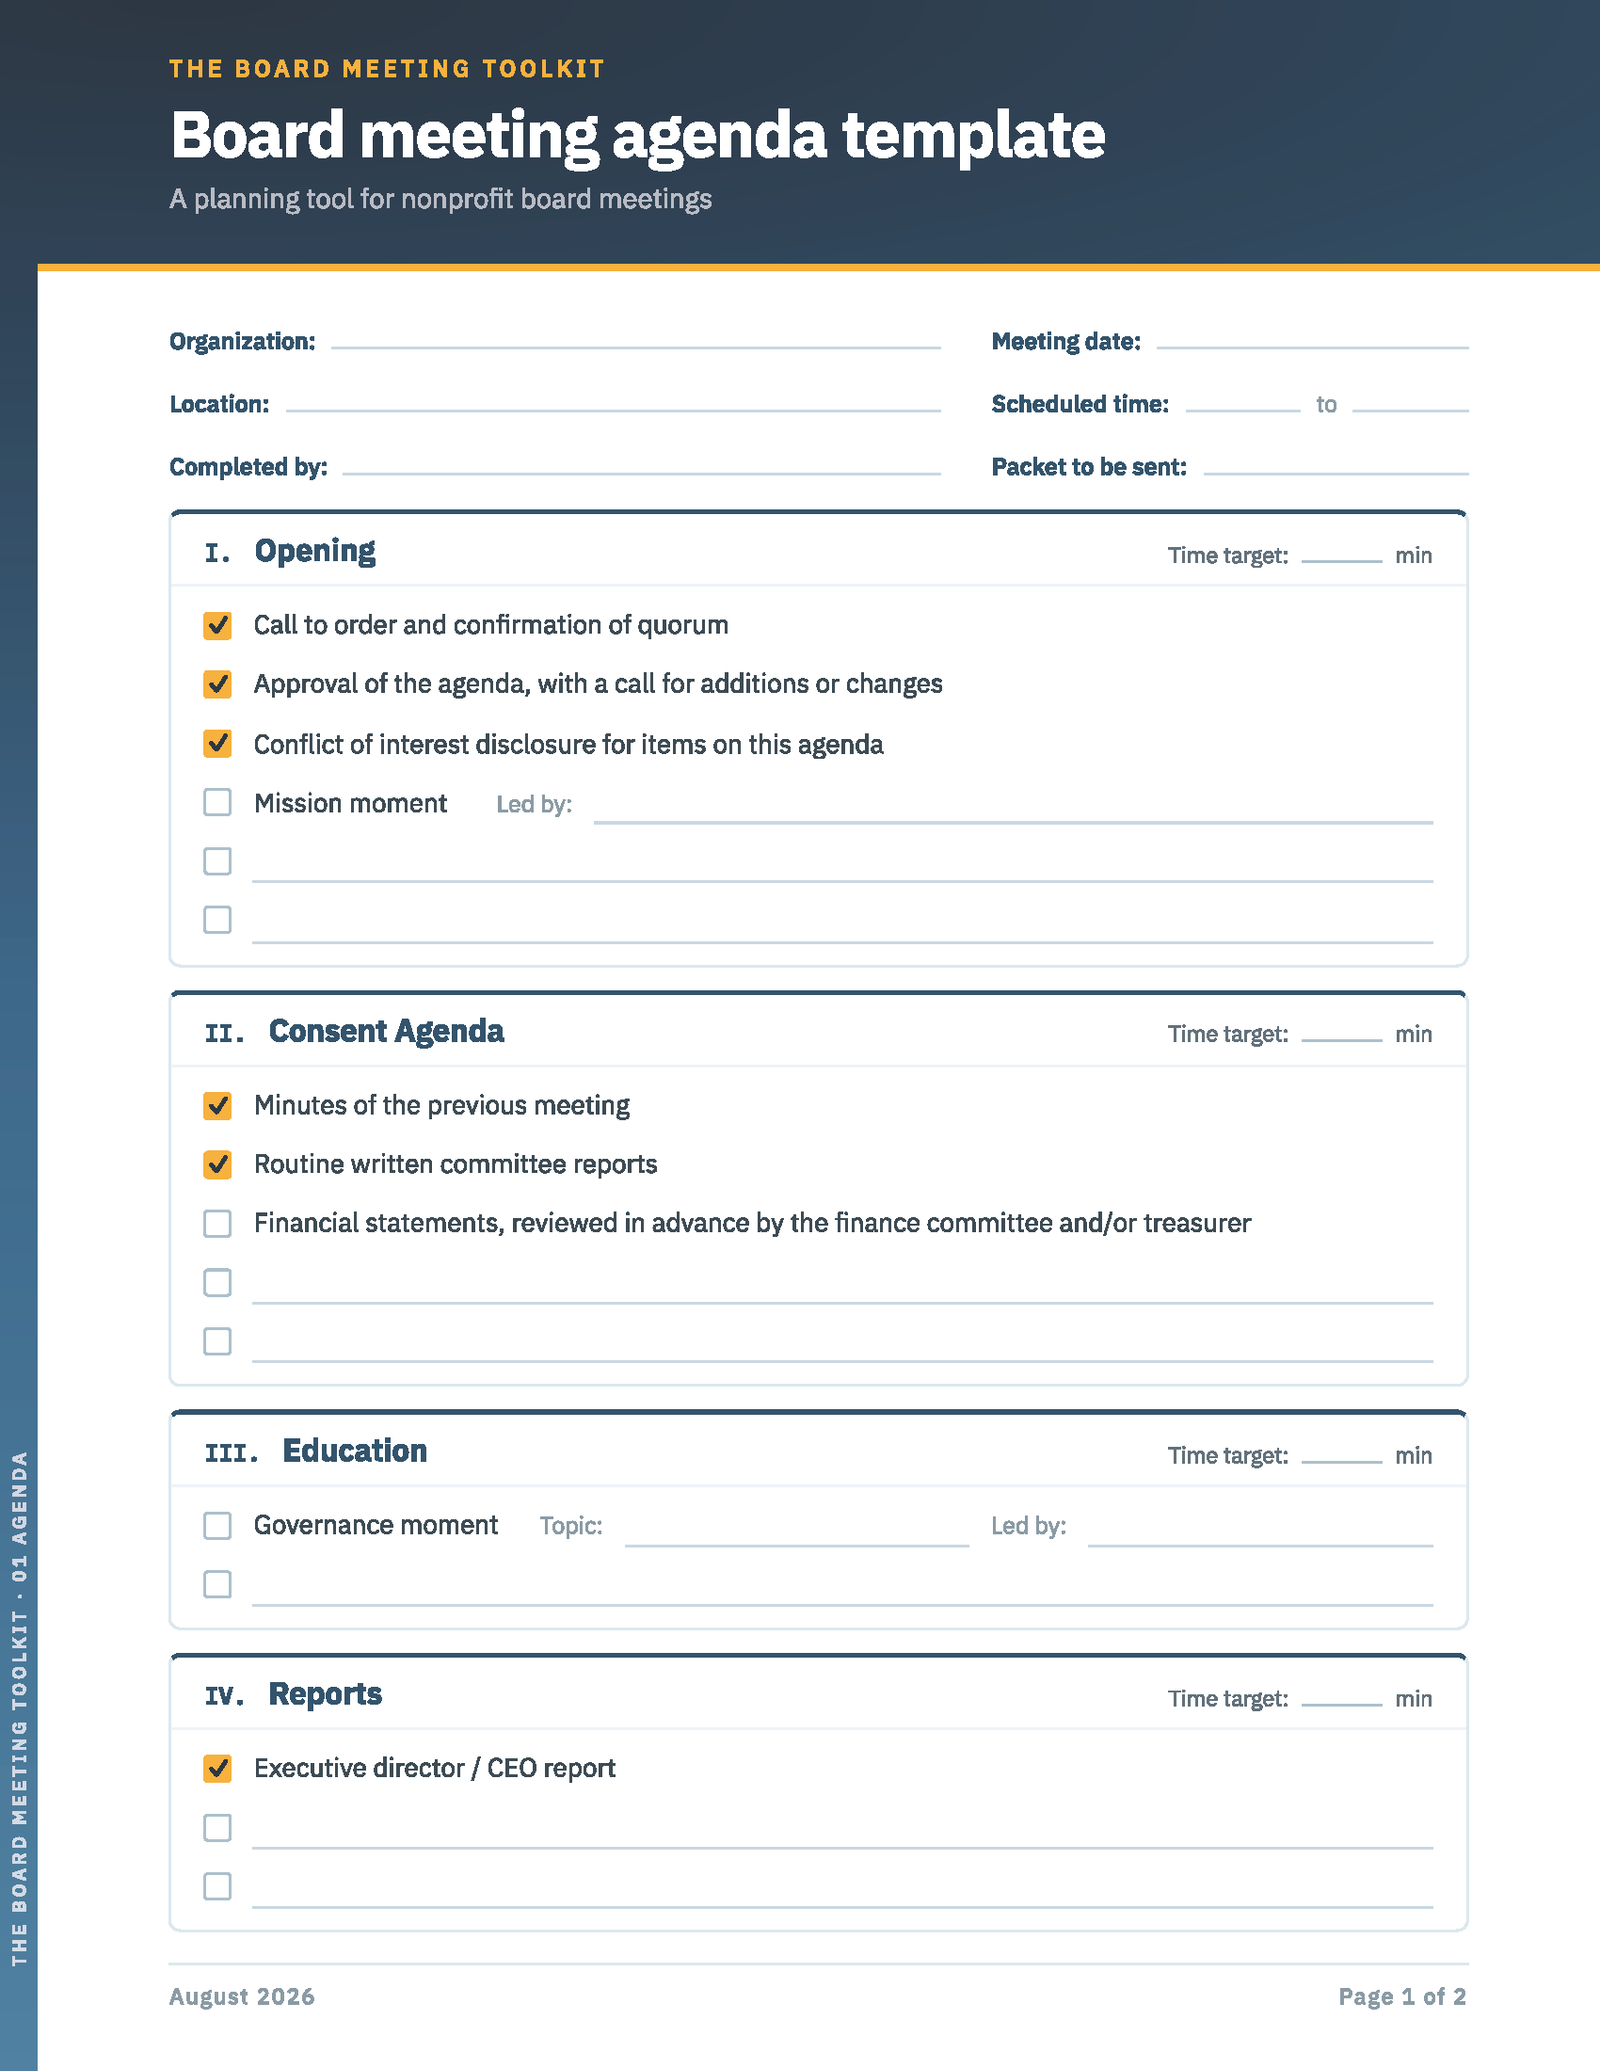
Task: Click the Executive director / CEO report label
Action: coord(435,1768)
